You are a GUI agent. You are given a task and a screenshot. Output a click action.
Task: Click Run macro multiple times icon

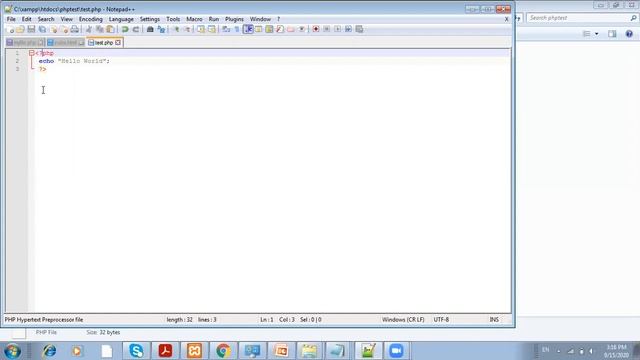(x=348, y=29)
